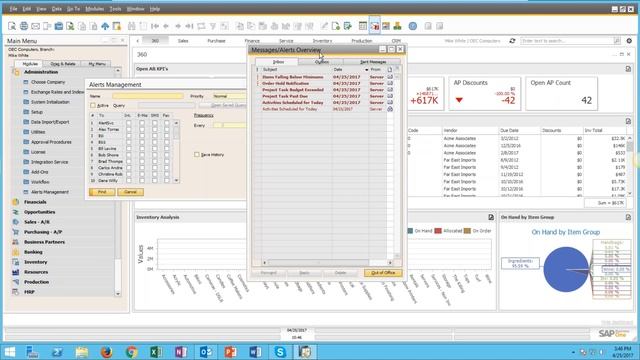This screenshot has width=640, height=360.
Task: Click the Date column sort arrow in inbox
Action: (367, 70)
